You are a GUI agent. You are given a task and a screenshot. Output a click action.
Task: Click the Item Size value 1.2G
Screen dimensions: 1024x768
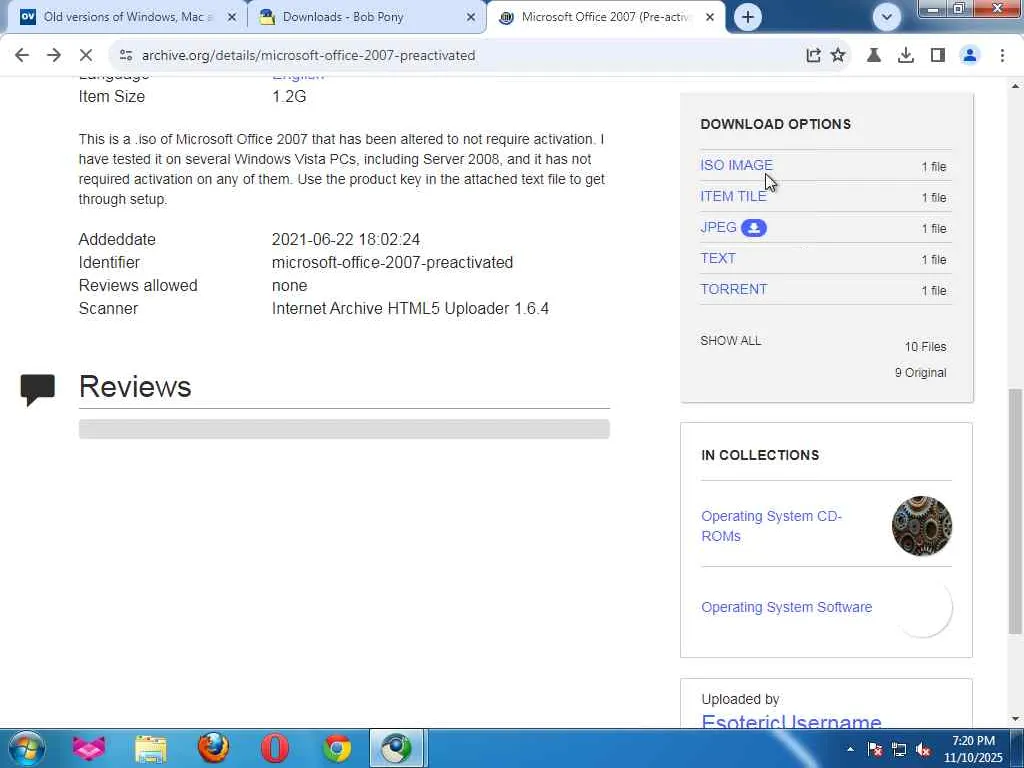tap(289, 97)
